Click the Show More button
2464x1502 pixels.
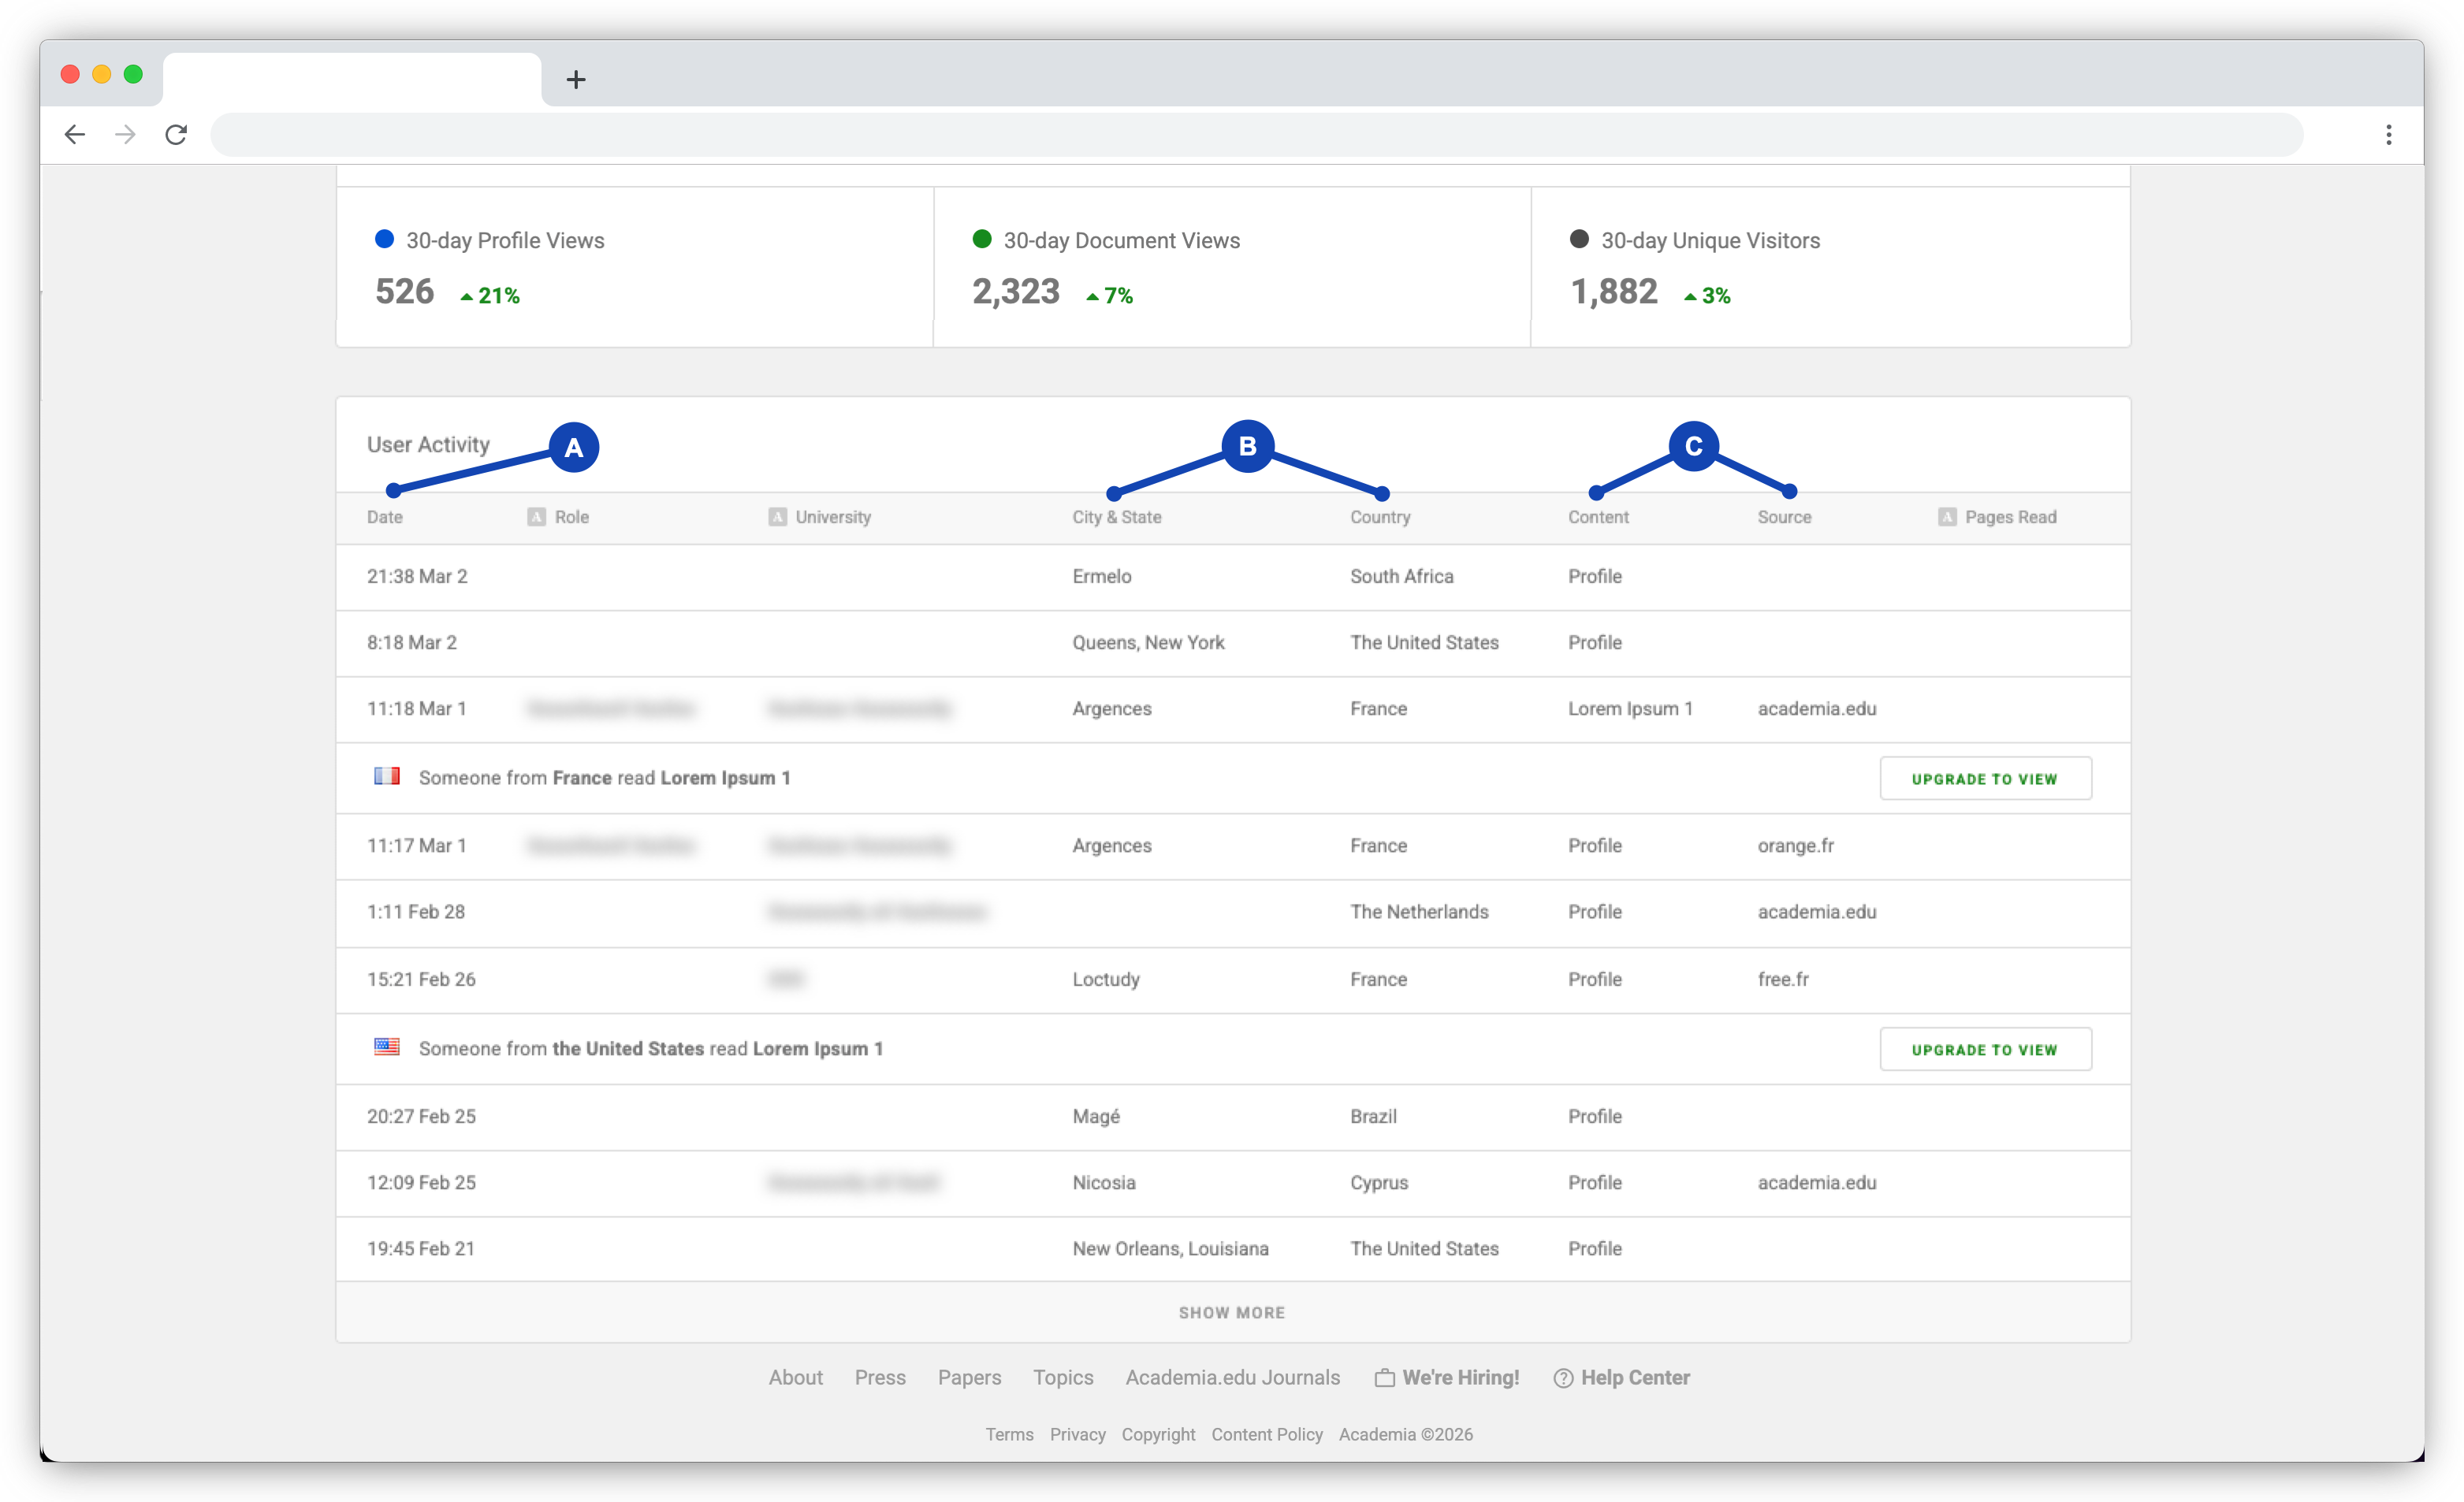coord(1232,1313)
